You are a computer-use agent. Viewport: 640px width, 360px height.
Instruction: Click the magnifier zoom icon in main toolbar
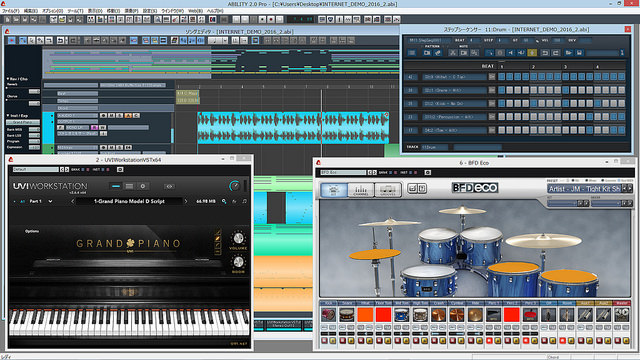(158, 19)
